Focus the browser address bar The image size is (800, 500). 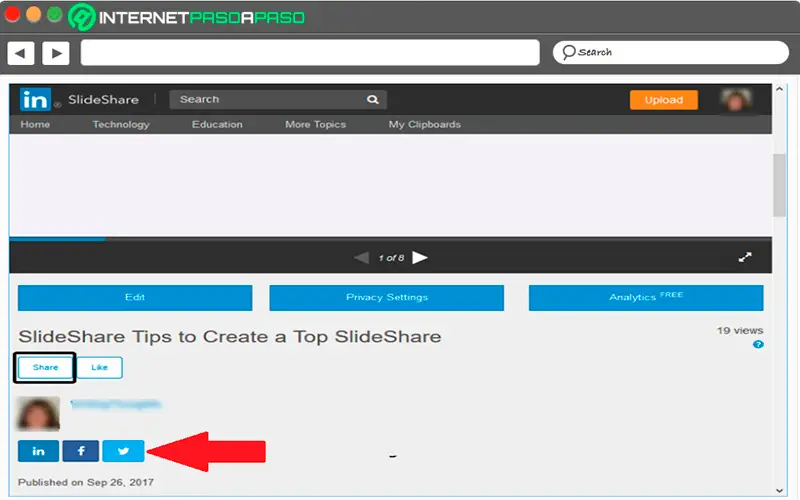310,53
